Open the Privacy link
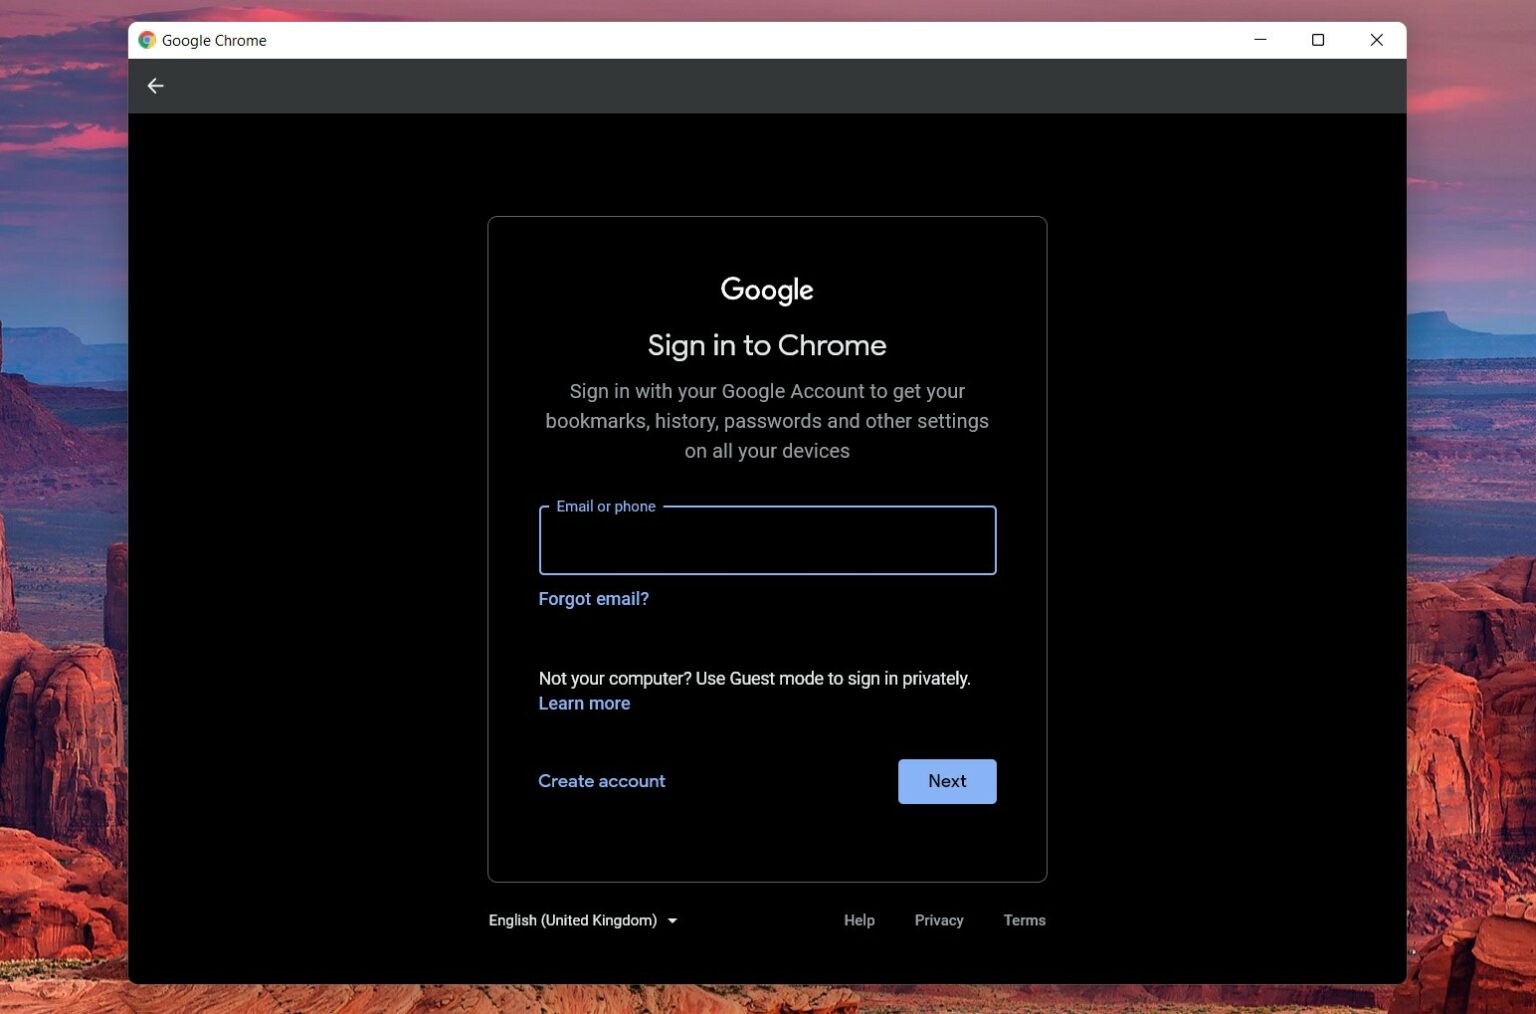This screenshot has height=1014, width=1536. [938, 920]
